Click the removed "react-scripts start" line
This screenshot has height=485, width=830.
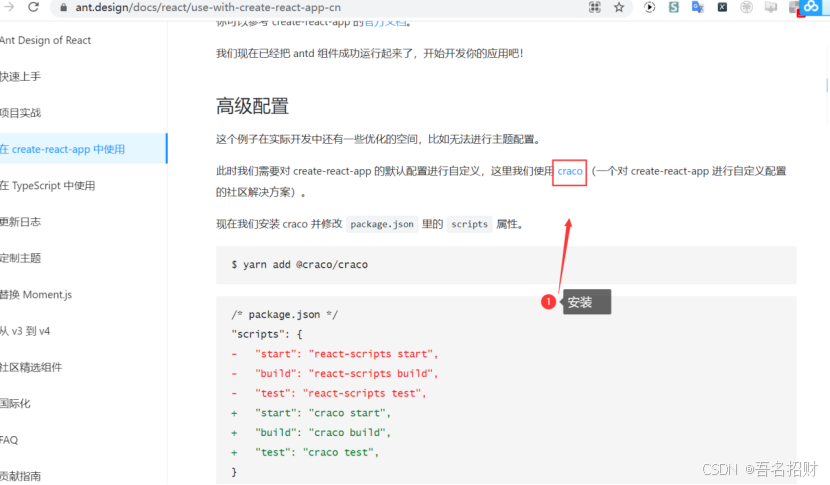(335, 354)
